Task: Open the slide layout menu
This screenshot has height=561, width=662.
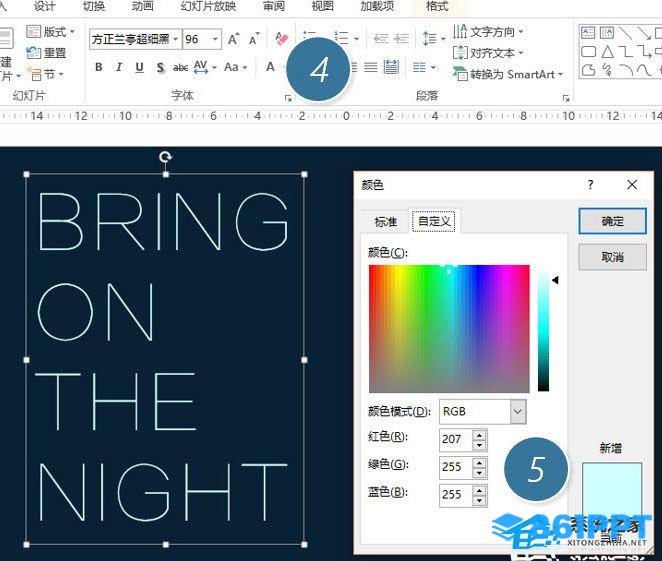Action: 51,32
